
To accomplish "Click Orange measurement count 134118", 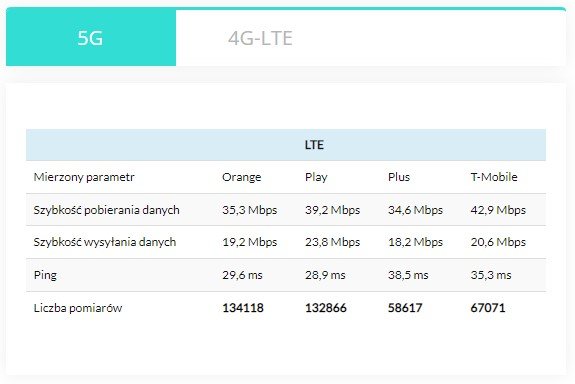I will tap(243, 308).
